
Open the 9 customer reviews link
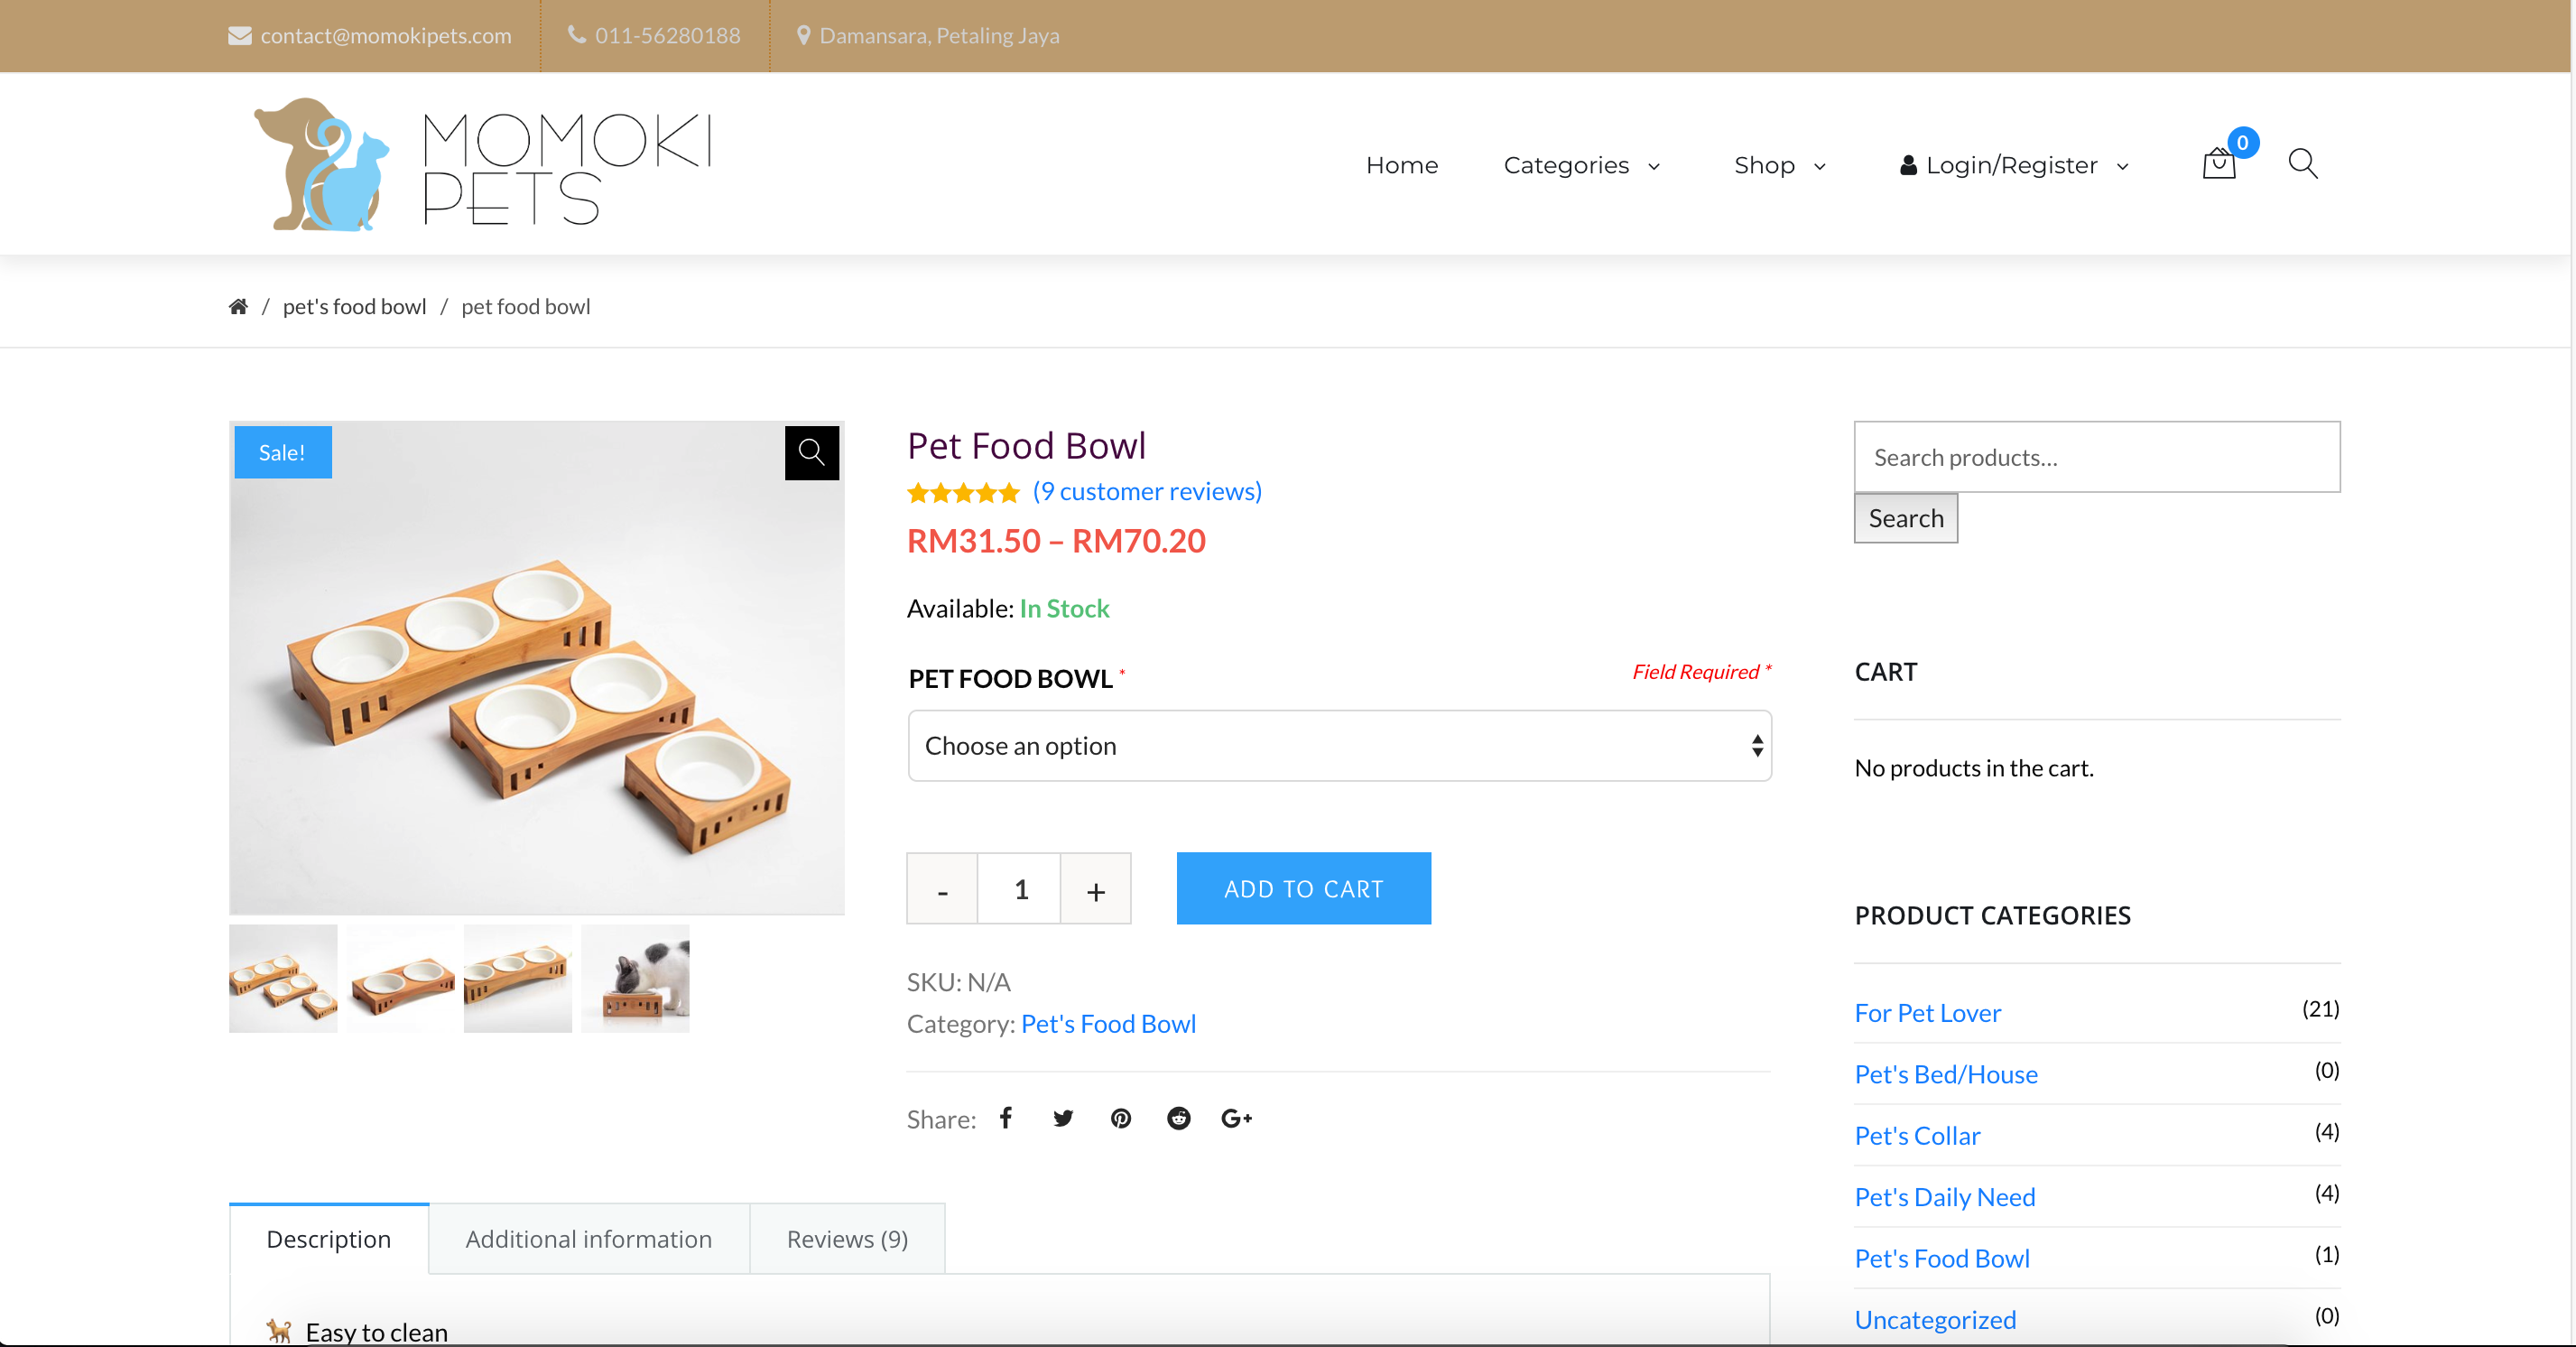tap(1147, 491)
